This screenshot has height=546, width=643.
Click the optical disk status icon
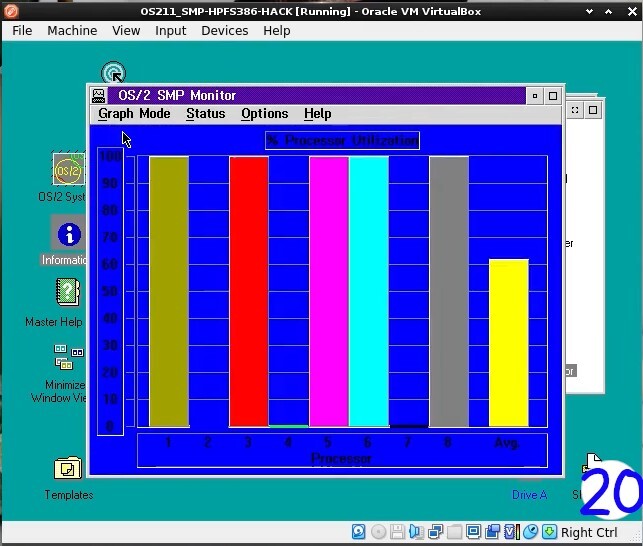click(379, 532)
